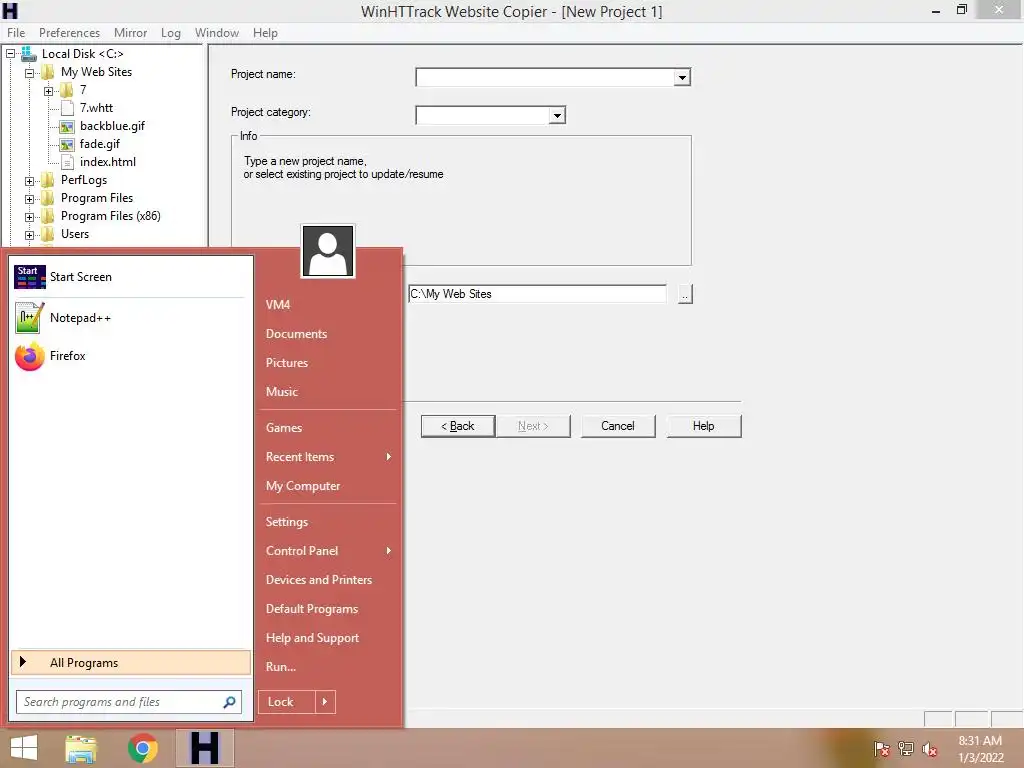Click the Windows Start button
Image resolution: width=1024 pixels, height=768 pixels.
click(x=24, y=748)
